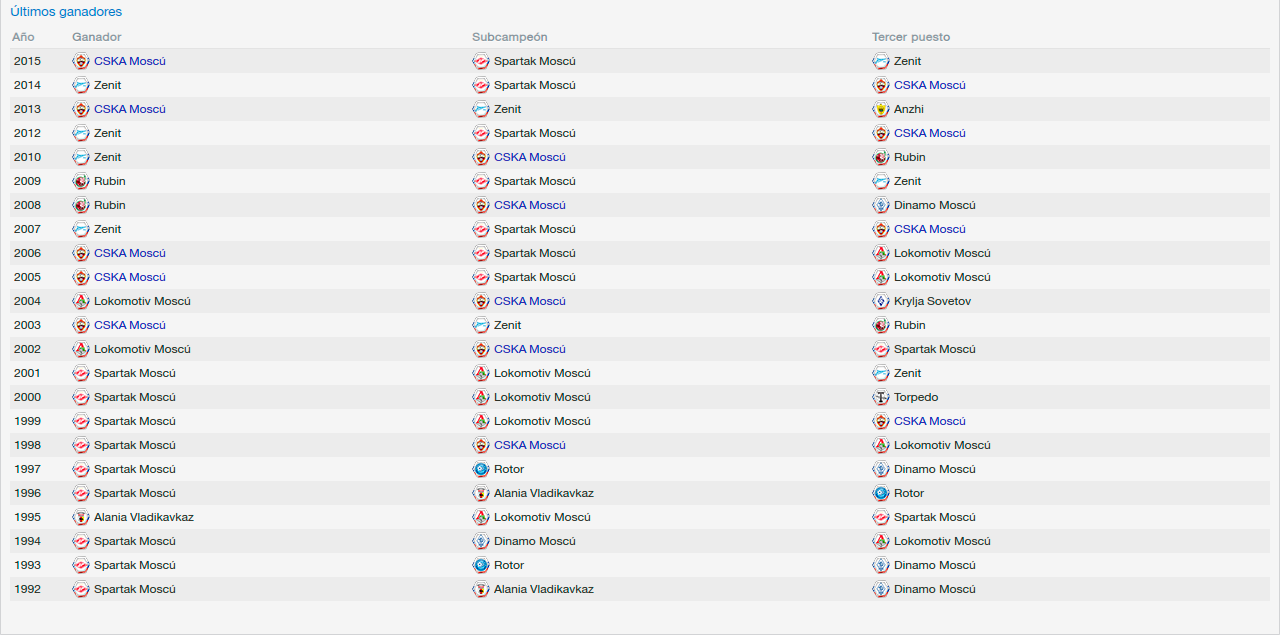
Task: Click the Spartak Moscú badge in the 2001 winner row
Action: click(81, 373)
